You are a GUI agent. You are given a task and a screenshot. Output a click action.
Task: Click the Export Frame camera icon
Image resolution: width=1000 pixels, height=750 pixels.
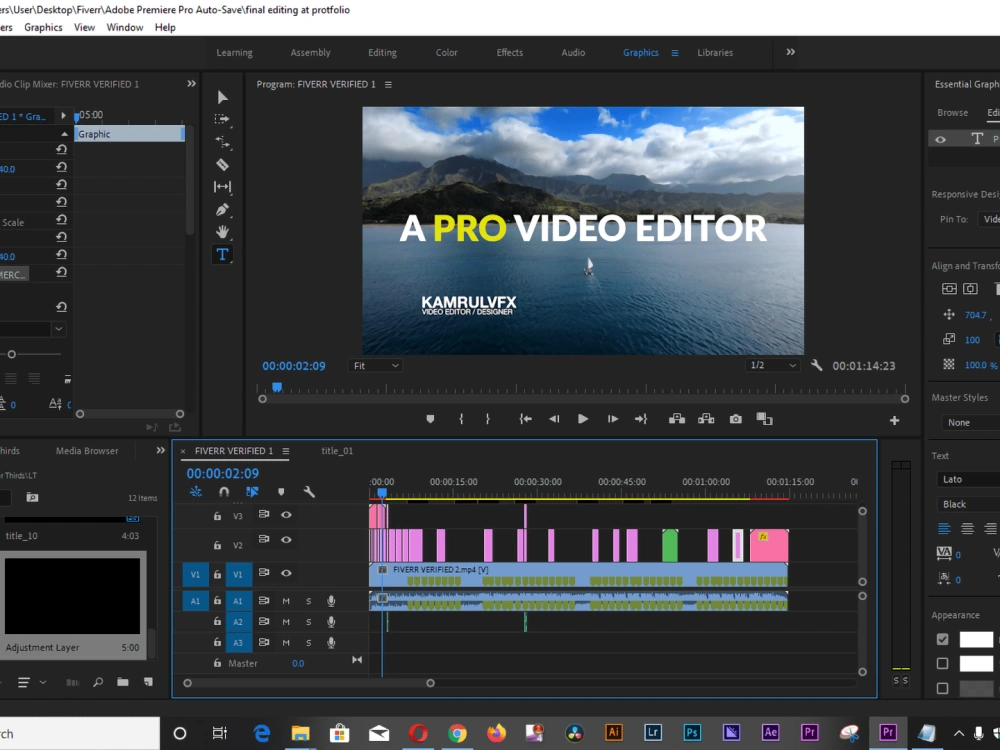pyautogui.click(x=736, y=419)
